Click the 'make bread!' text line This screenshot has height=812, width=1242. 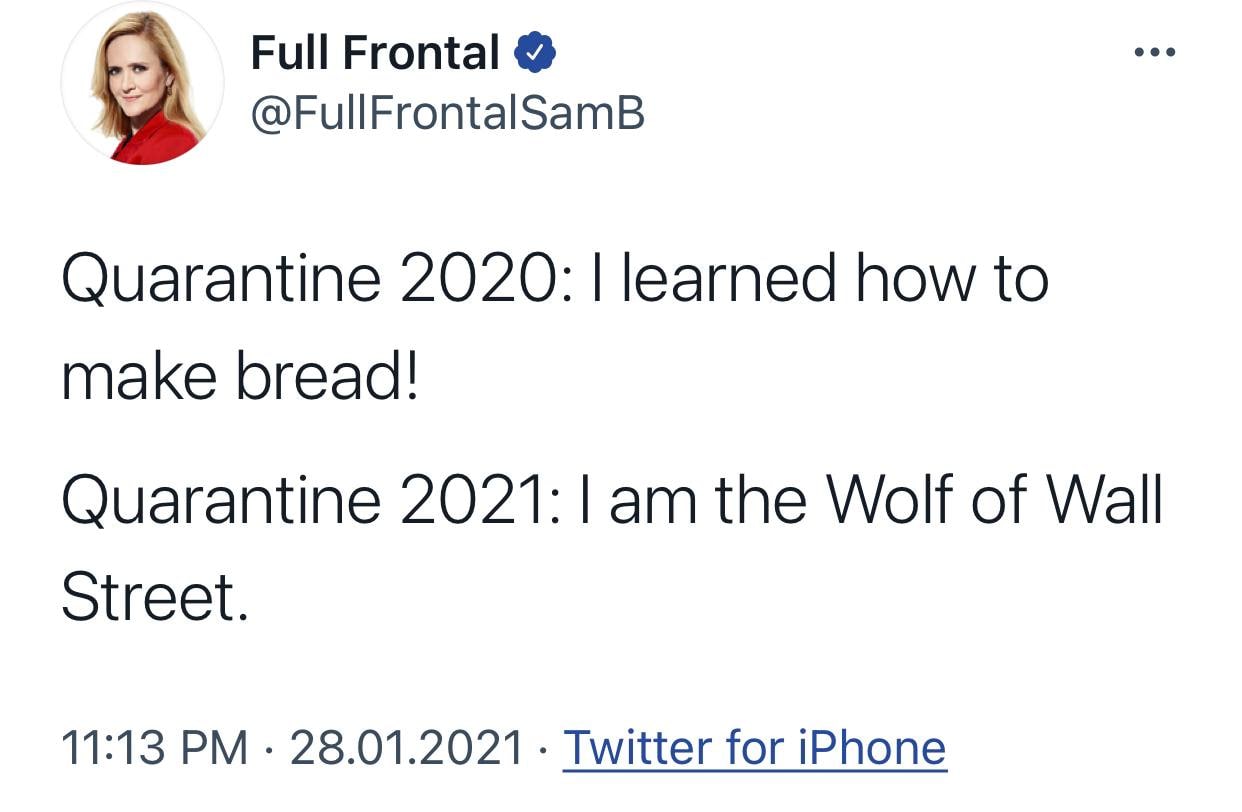241,377
